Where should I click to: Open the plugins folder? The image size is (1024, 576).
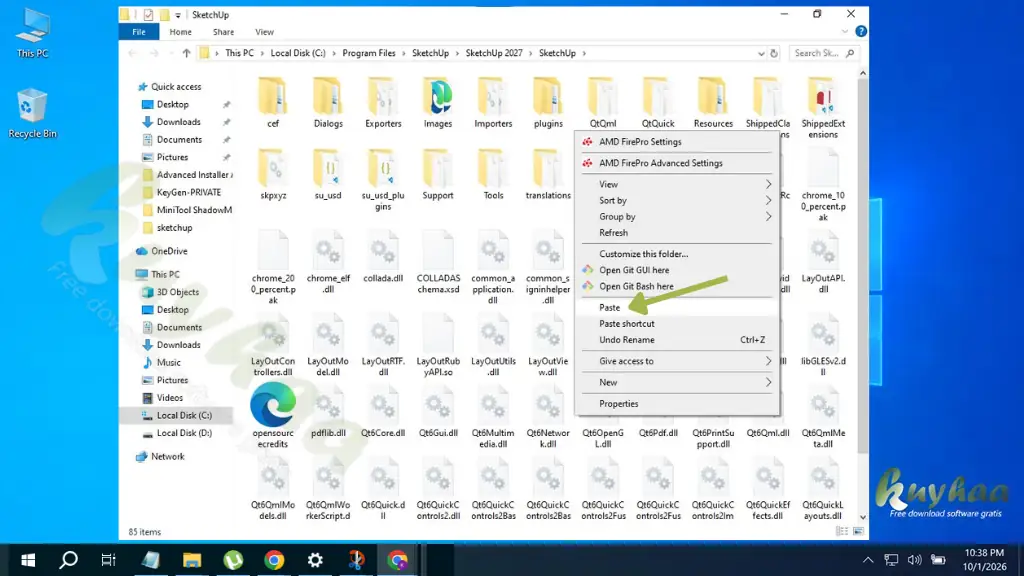pyautogui.click(x=548, y=103)
